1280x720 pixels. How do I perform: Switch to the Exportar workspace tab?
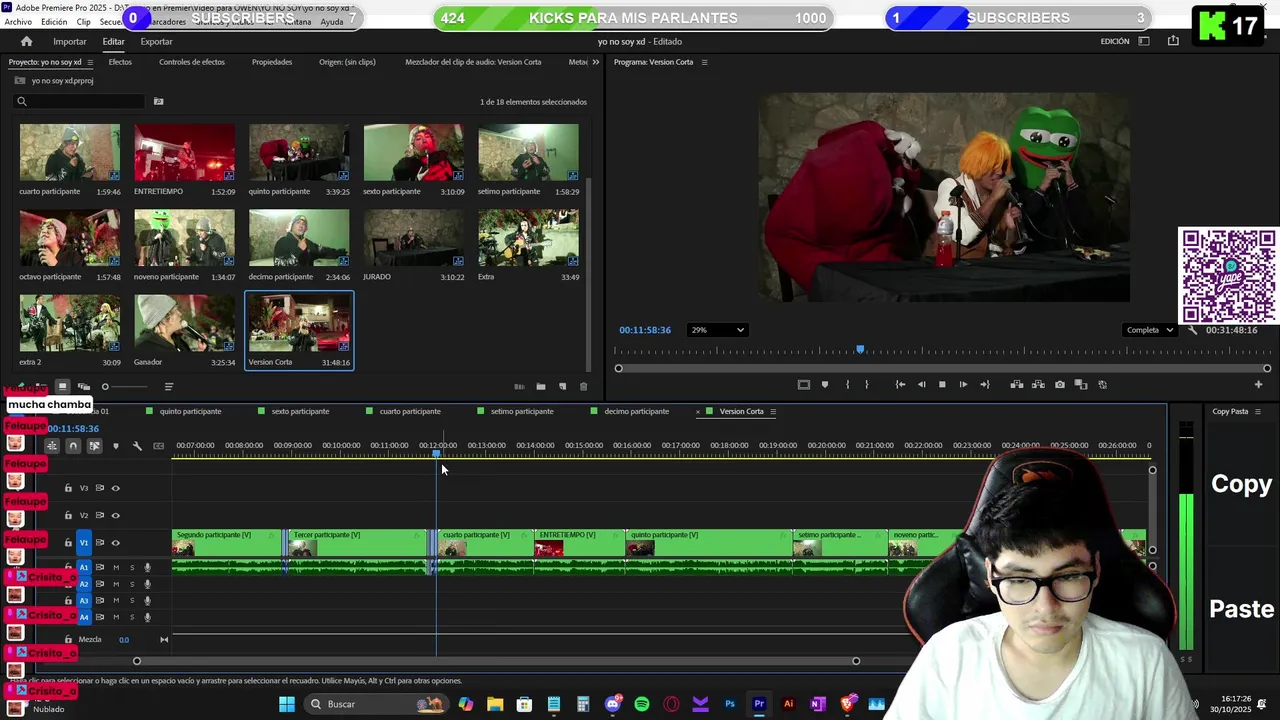point(156,42)
